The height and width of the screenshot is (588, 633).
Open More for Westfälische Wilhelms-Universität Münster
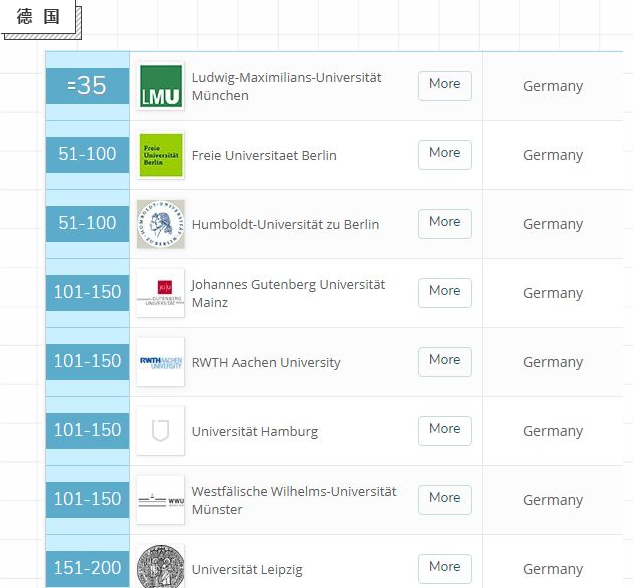pos(445,500)
